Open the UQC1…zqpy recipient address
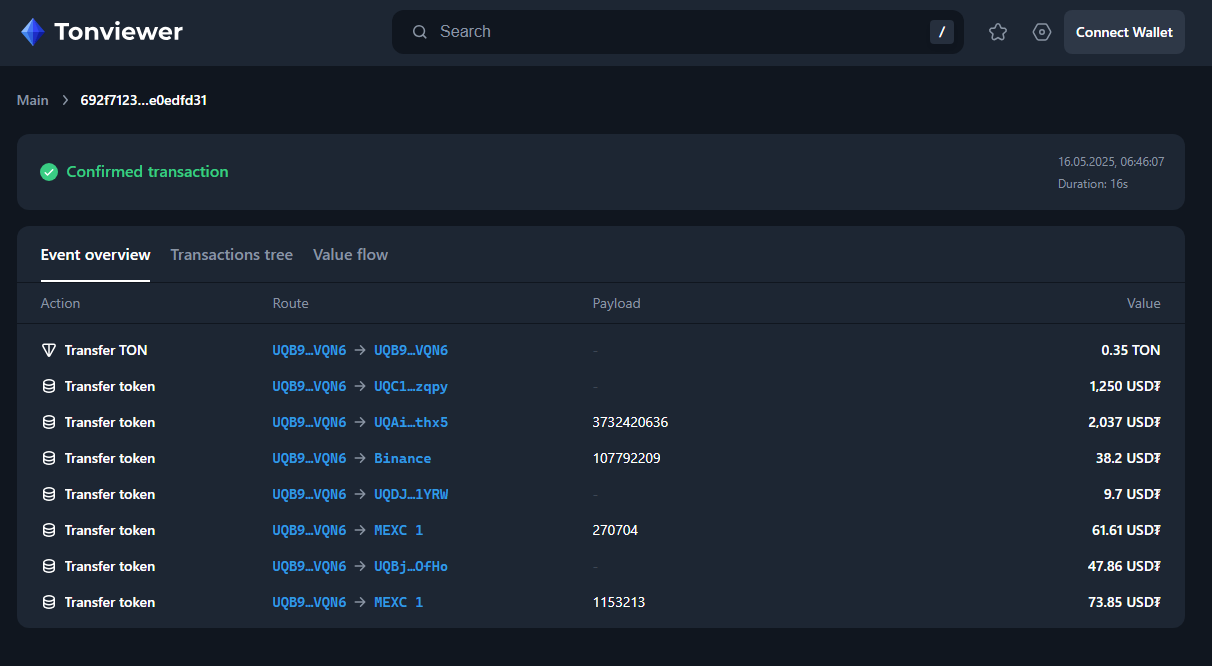The width and height of the screenshot is (1212, 666). pos(411,386)
